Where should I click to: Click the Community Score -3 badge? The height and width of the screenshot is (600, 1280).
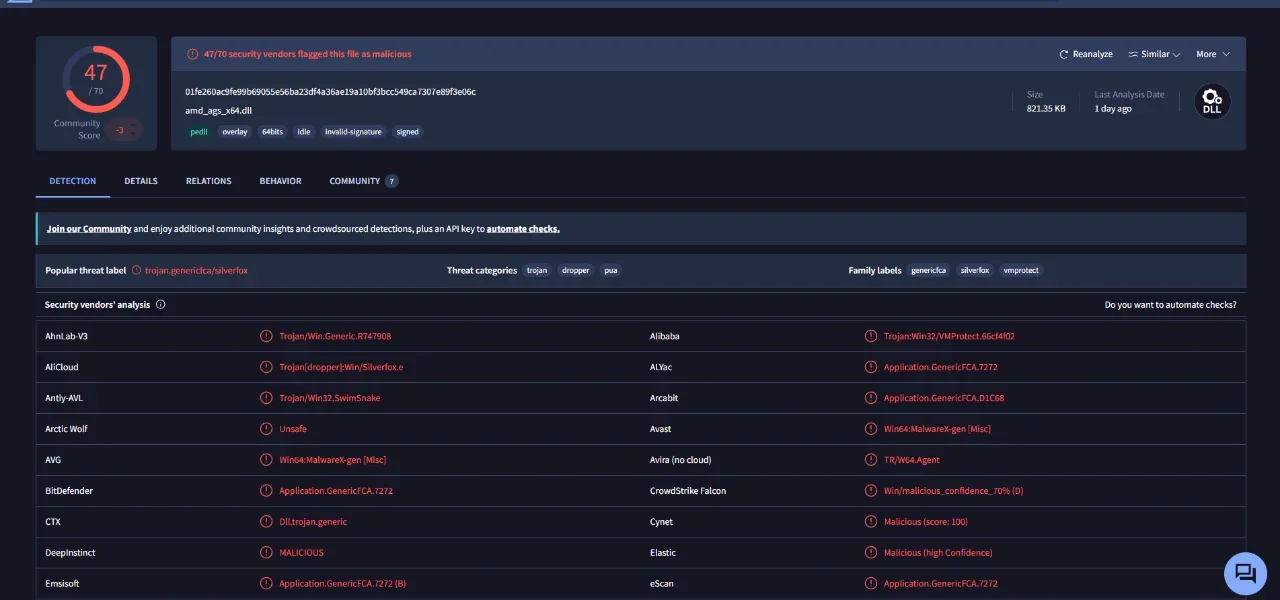coord(124,130)
